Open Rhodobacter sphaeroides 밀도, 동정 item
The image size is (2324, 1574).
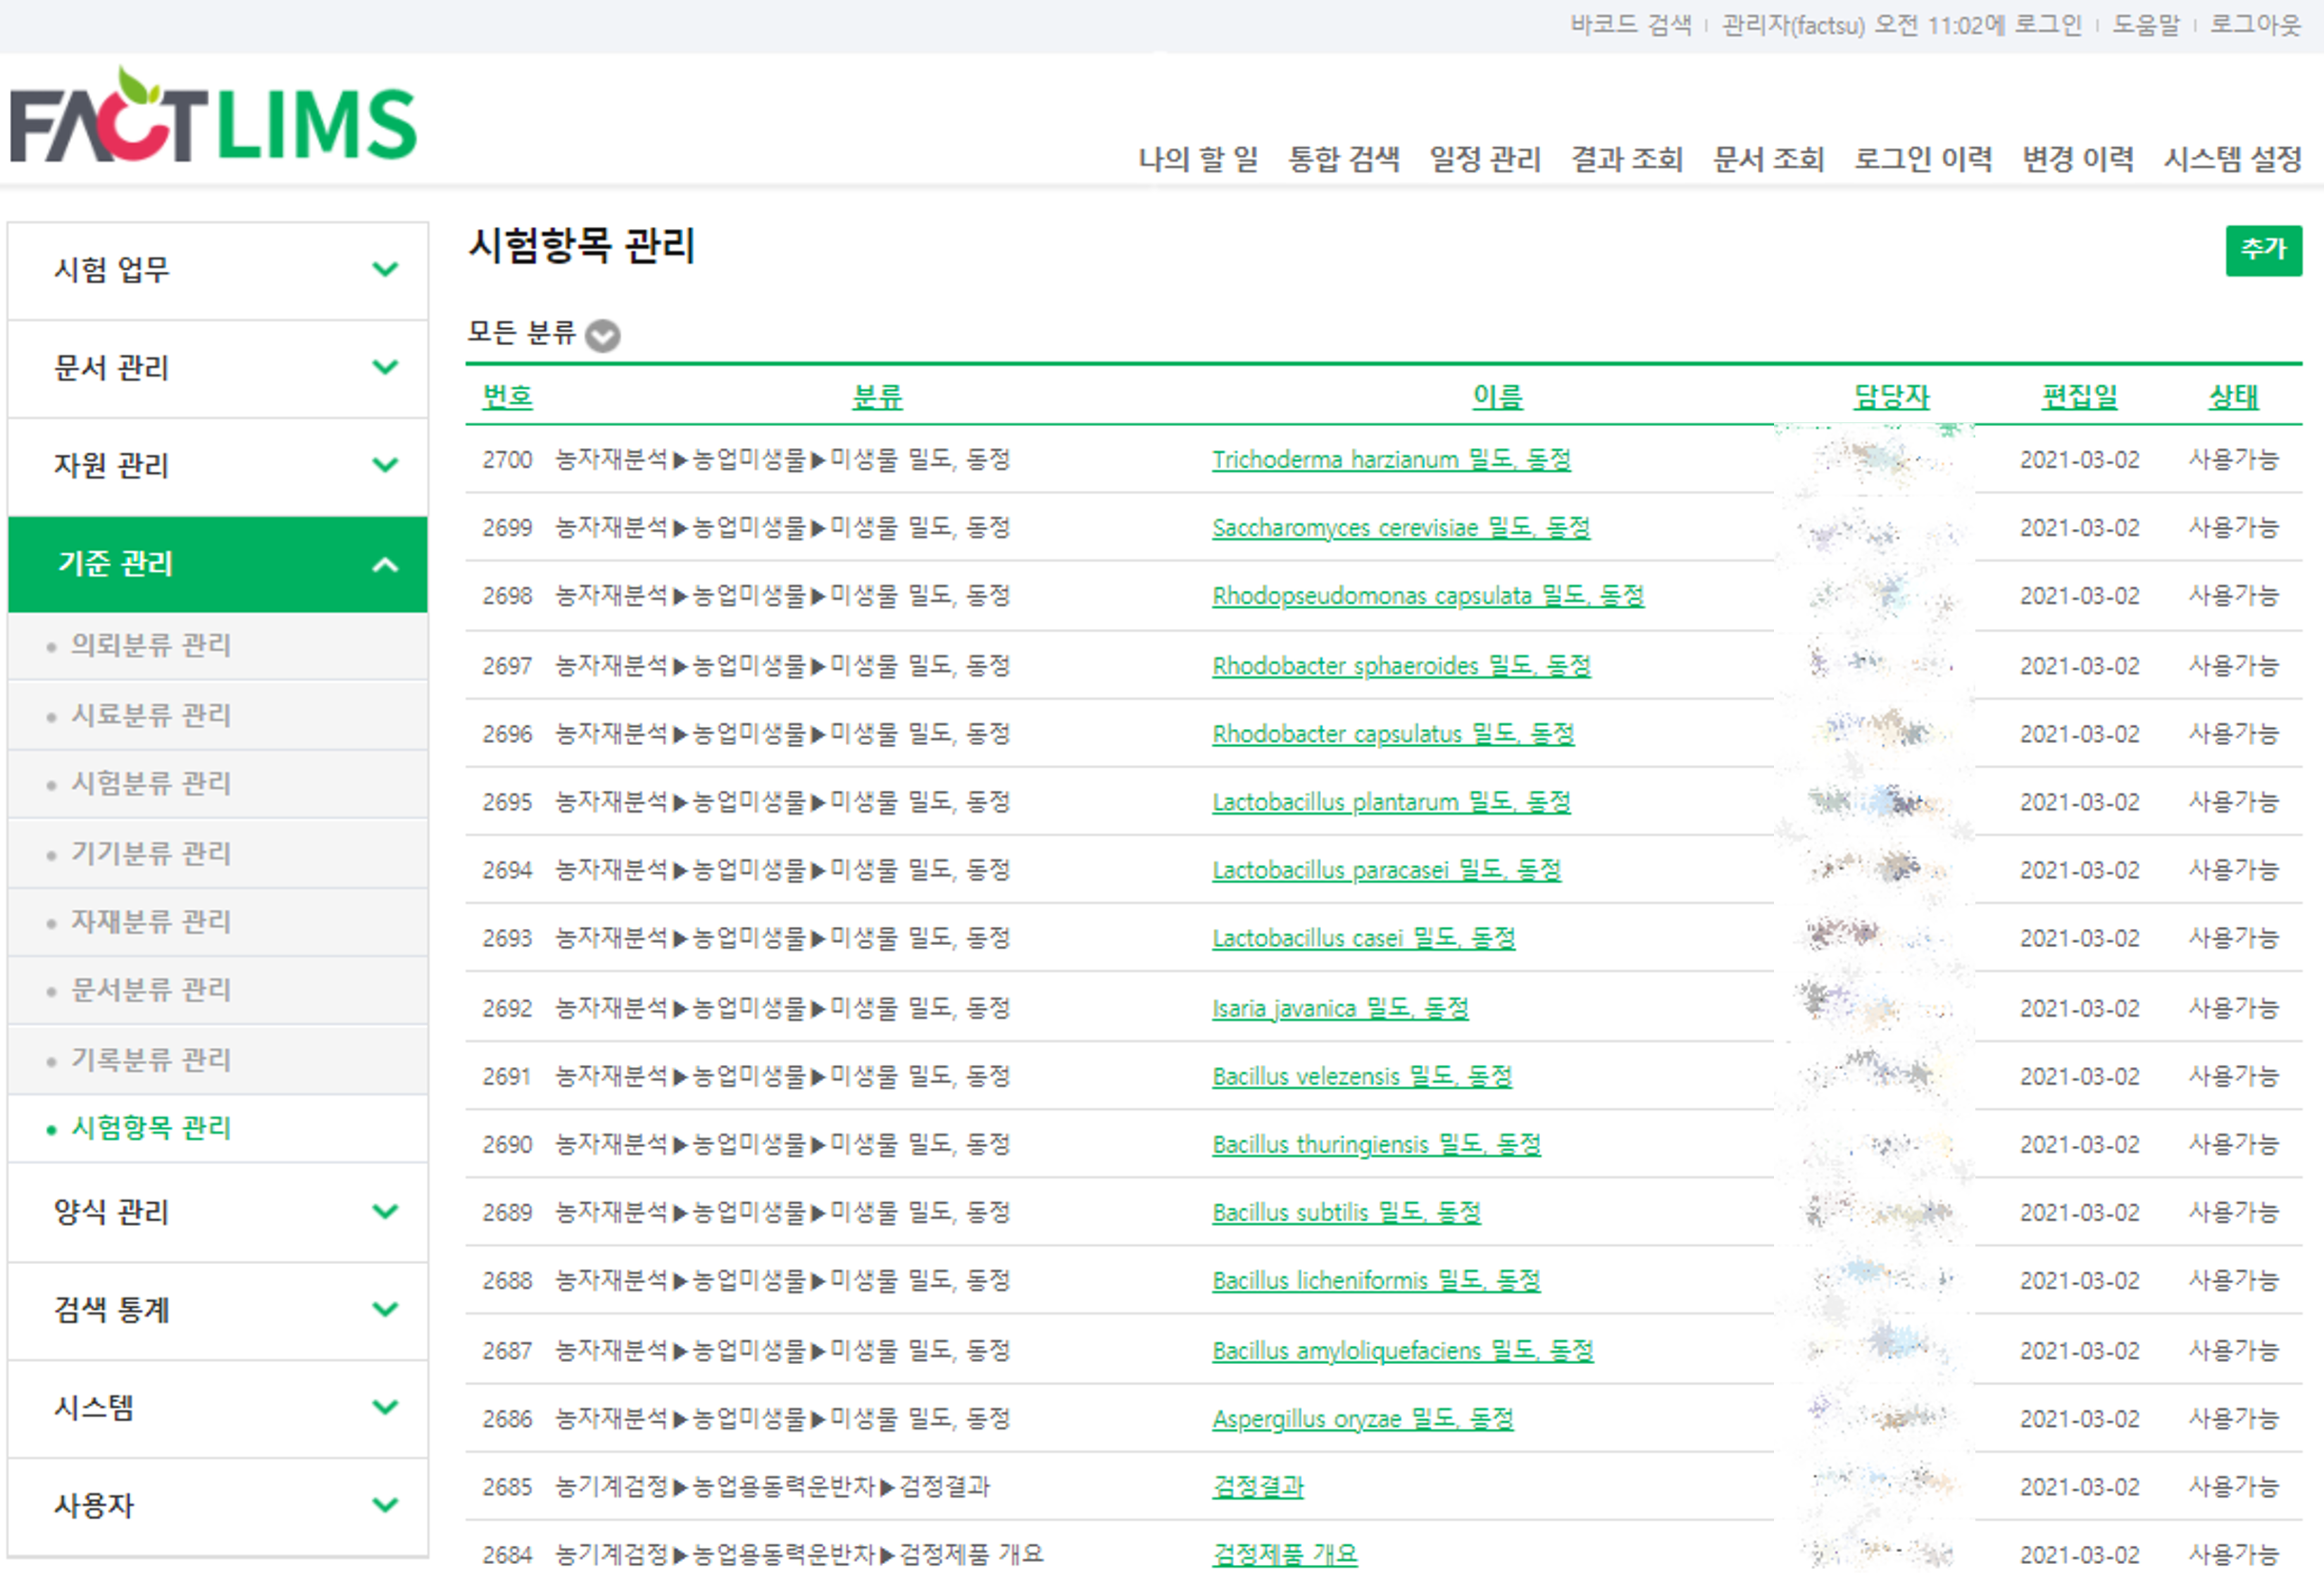coord(1401,666)
